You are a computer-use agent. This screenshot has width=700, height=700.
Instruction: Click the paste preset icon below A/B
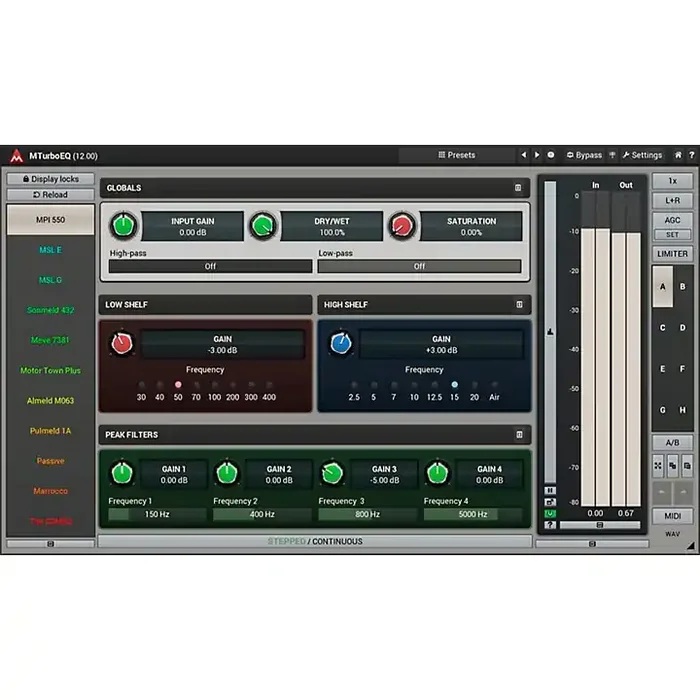point(687,466)
